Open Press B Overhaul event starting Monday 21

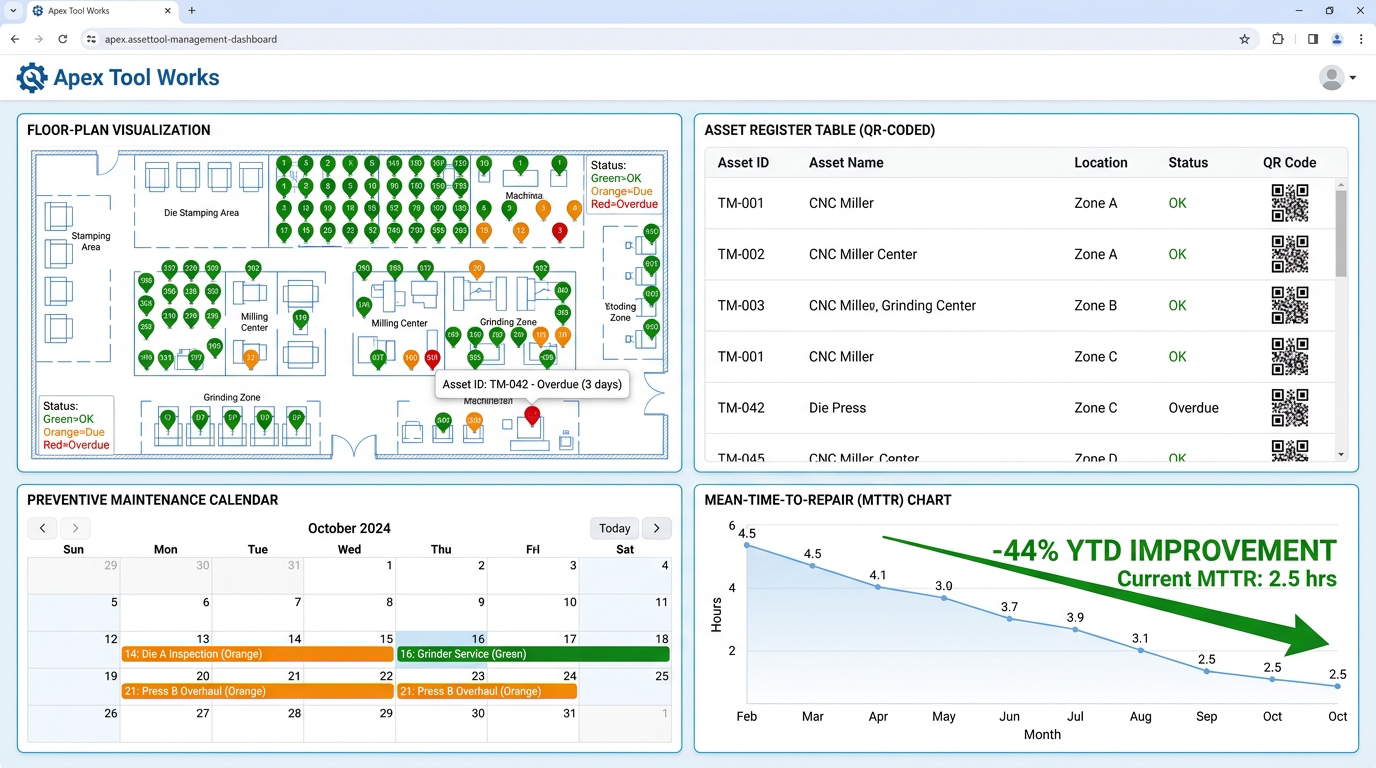click(257, 691)
